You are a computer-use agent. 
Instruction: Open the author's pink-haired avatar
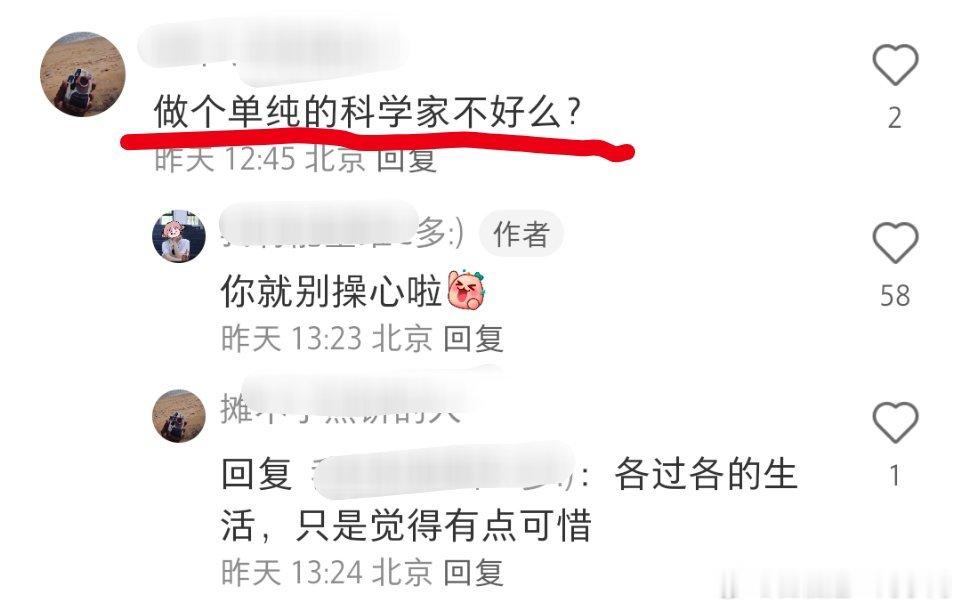179,236
